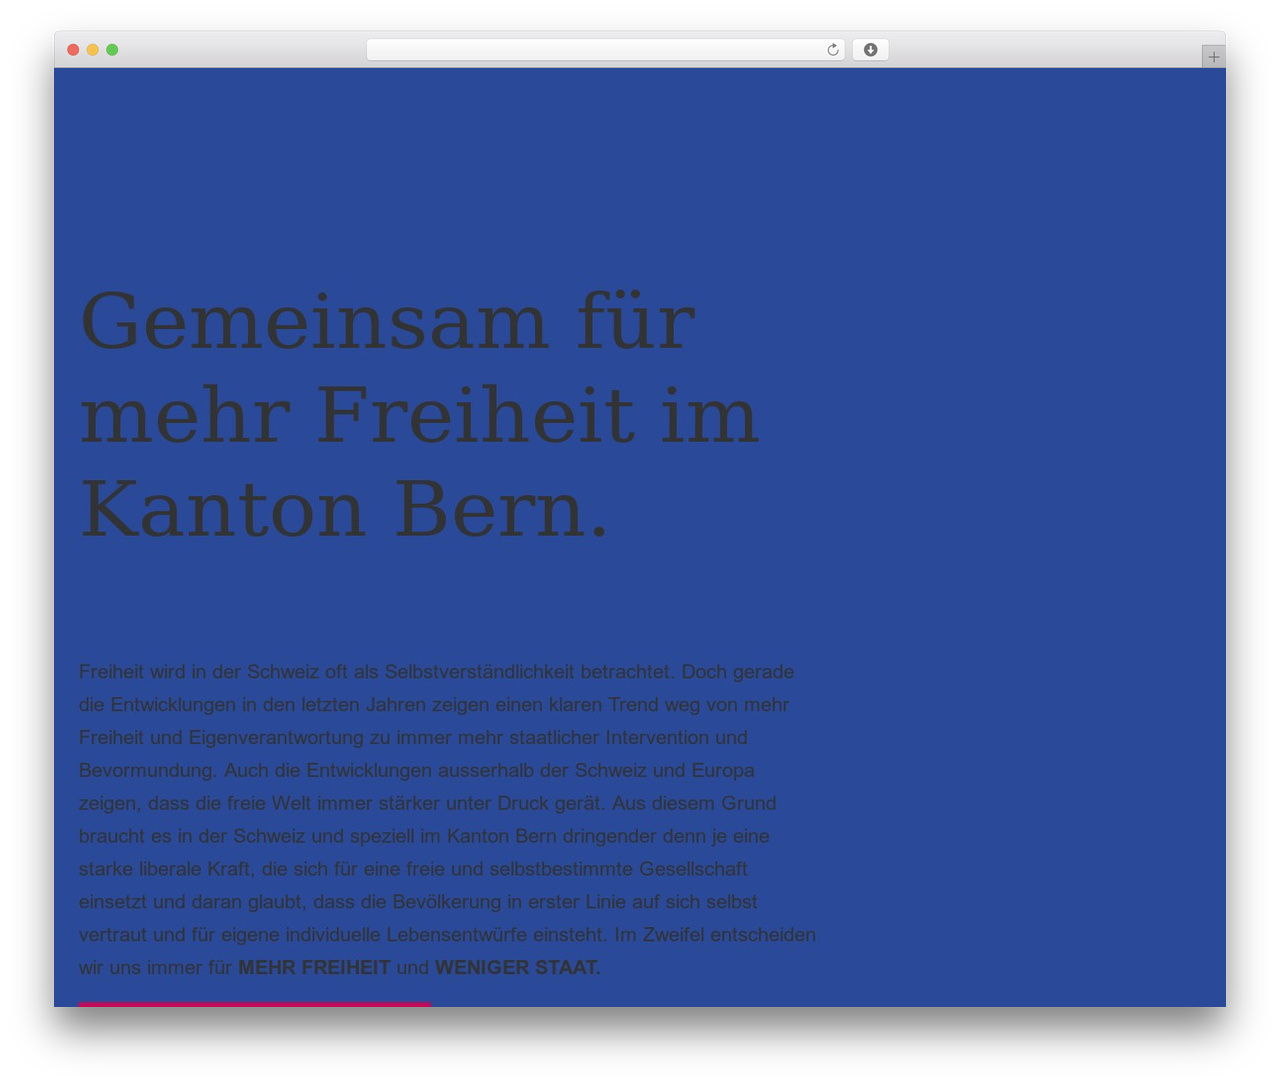Maximize the window with the green button
This screenshot has height=1084, width=1280.
click(112, 50)
